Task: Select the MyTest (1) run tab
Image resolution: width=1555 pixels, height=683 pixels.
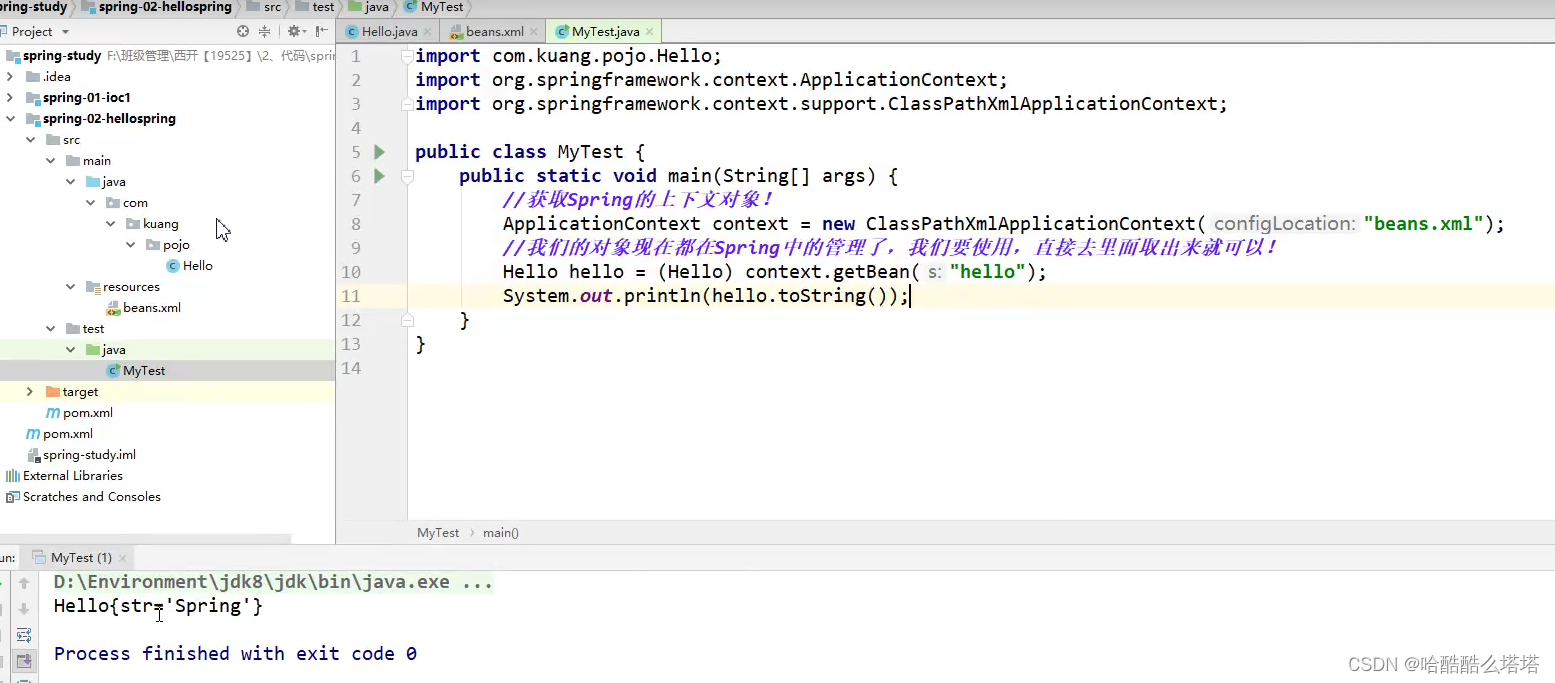Action: (79, 557)
